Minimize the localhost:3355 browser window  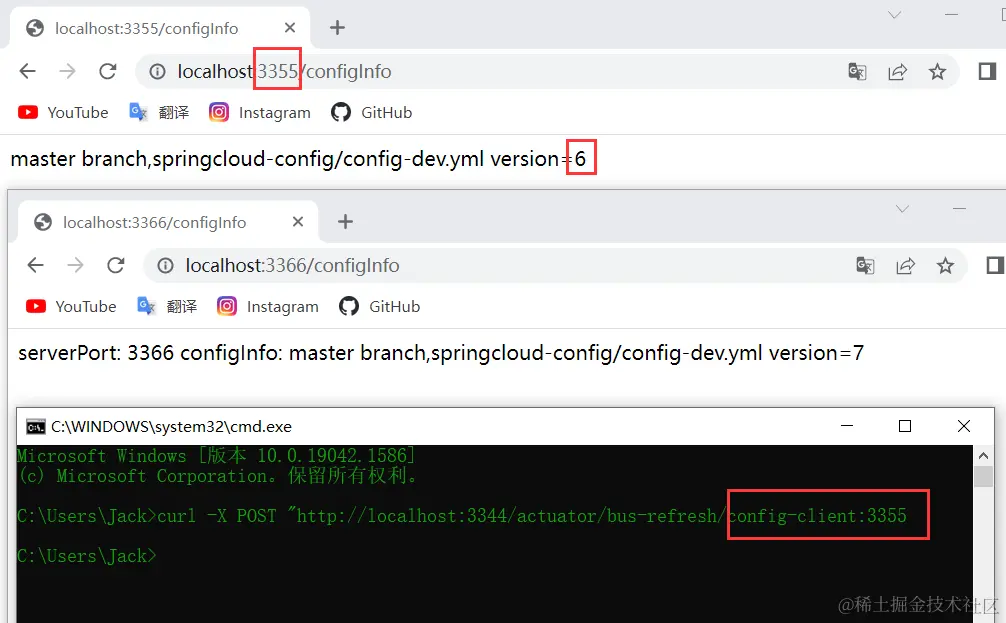point(951,15)
